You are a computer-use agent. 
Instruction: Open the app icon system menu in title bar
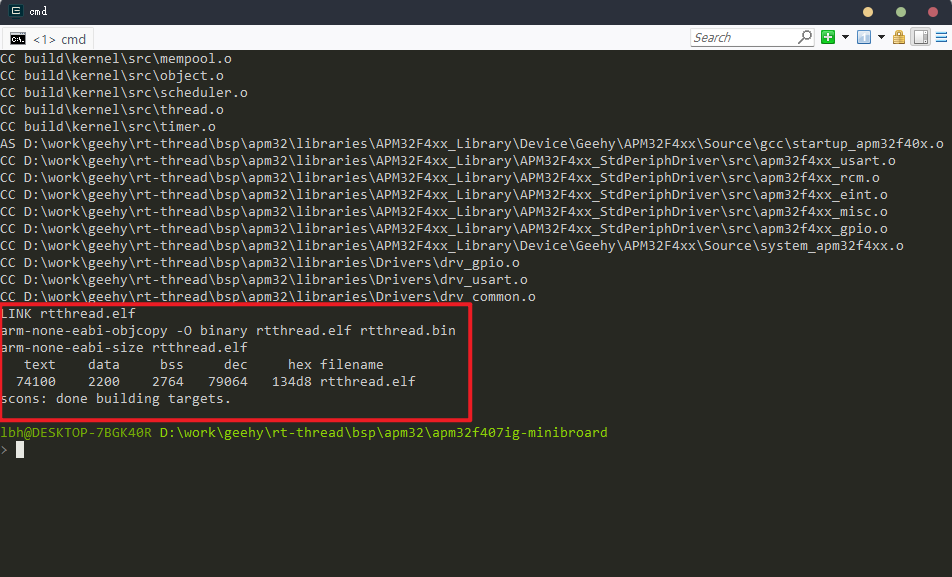pos(15,12)
